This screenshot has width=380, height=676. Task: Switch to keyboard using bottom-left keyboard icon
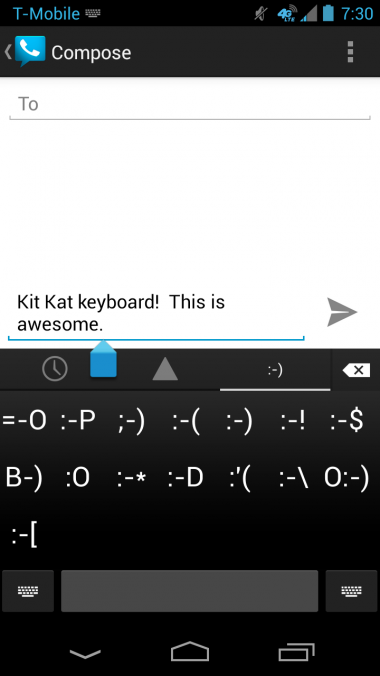coord(28,591)
